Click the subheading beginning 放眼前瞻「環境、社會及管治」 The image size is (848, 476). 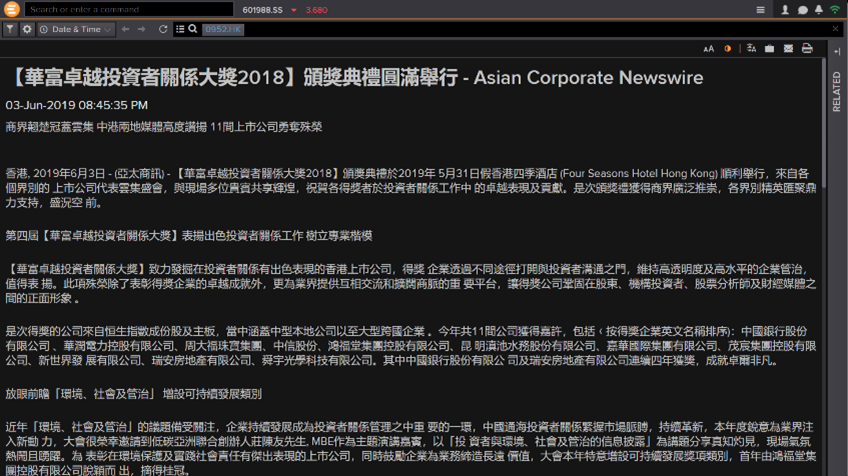[134, 394]
